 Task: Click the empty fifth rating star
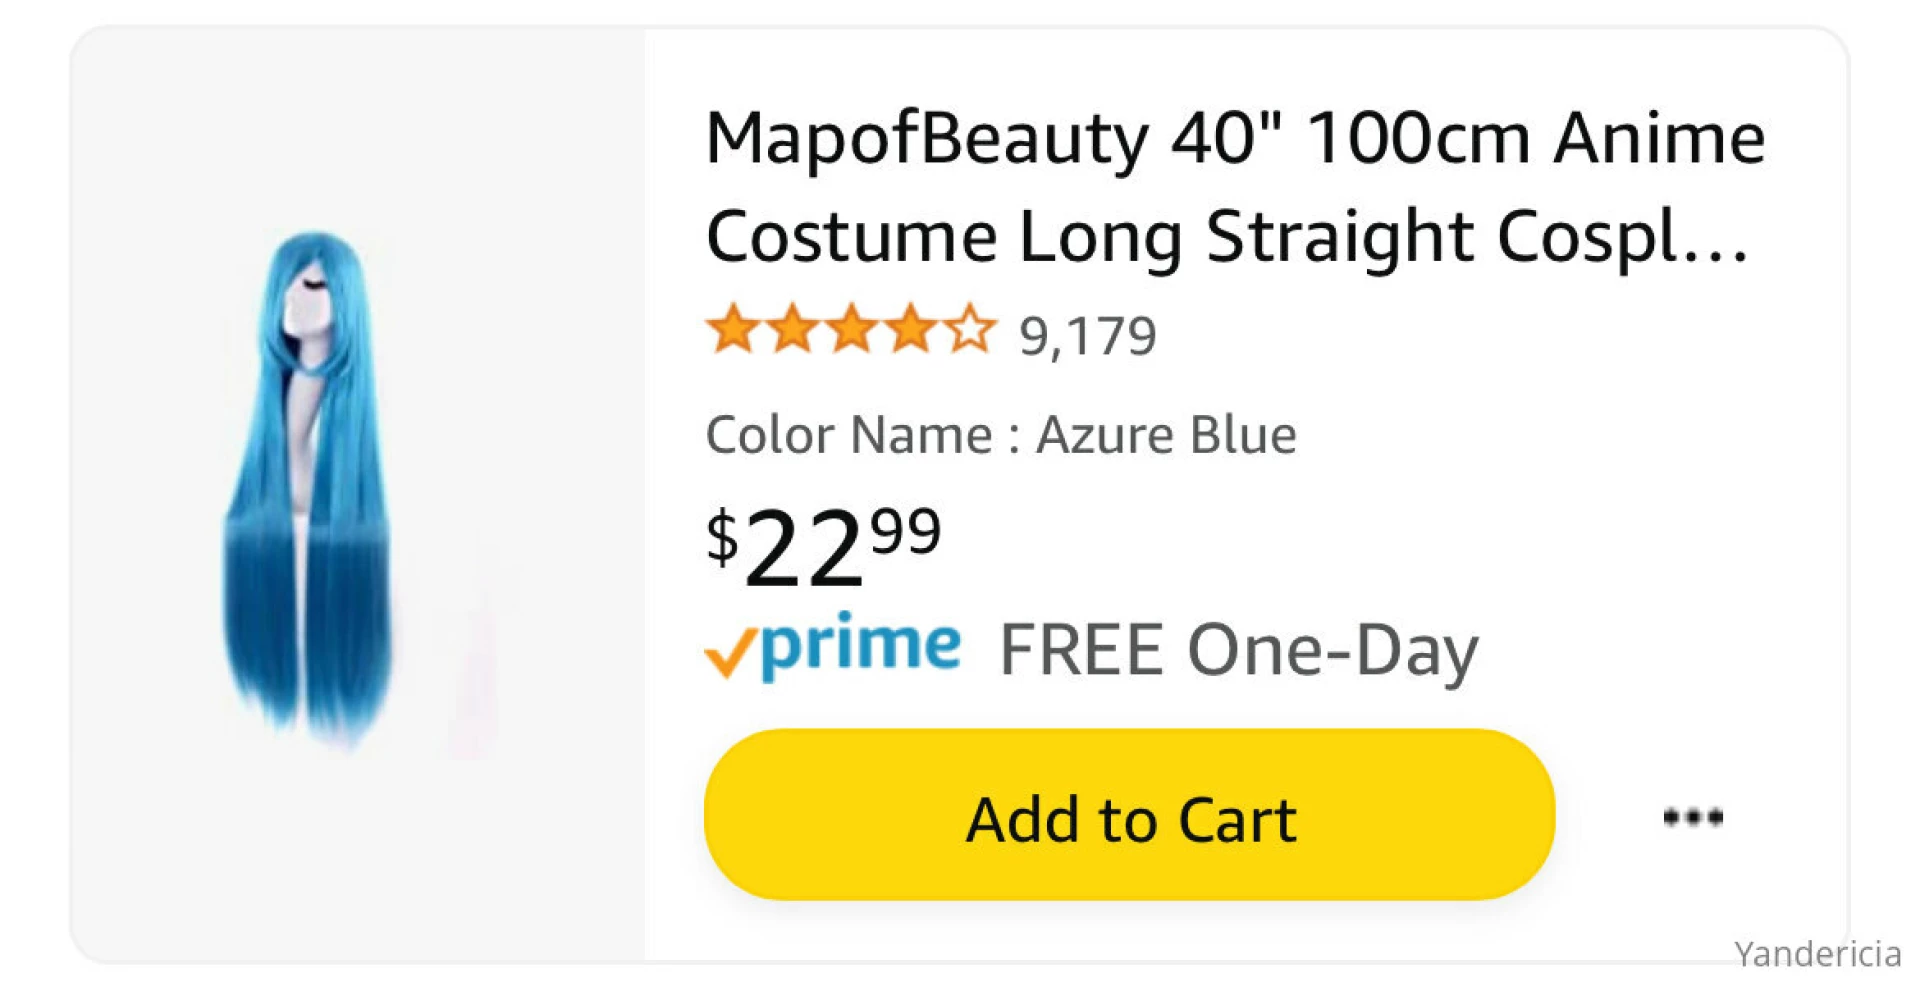pos(970,330)
